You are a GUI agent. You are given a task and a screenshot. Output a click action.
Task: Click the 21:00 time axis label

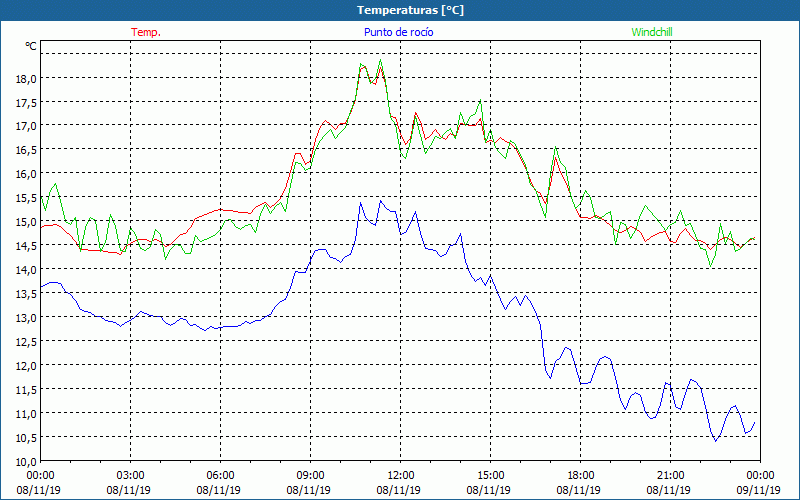tap(670, 476)
